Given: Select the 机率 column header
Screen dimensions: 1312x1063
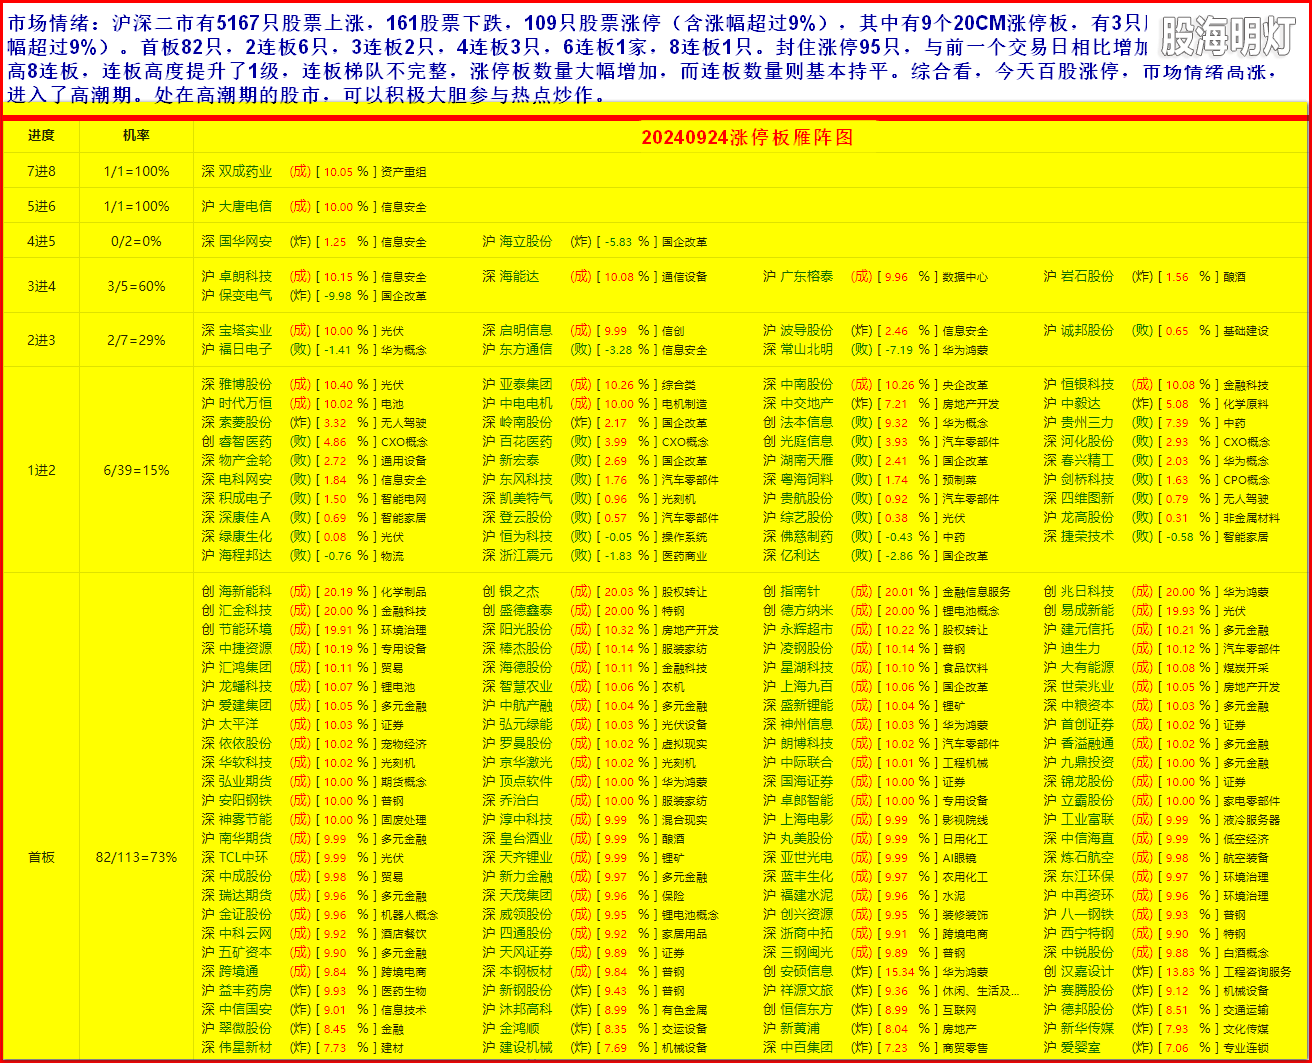Looking at the screenshot, I should 136,135.
